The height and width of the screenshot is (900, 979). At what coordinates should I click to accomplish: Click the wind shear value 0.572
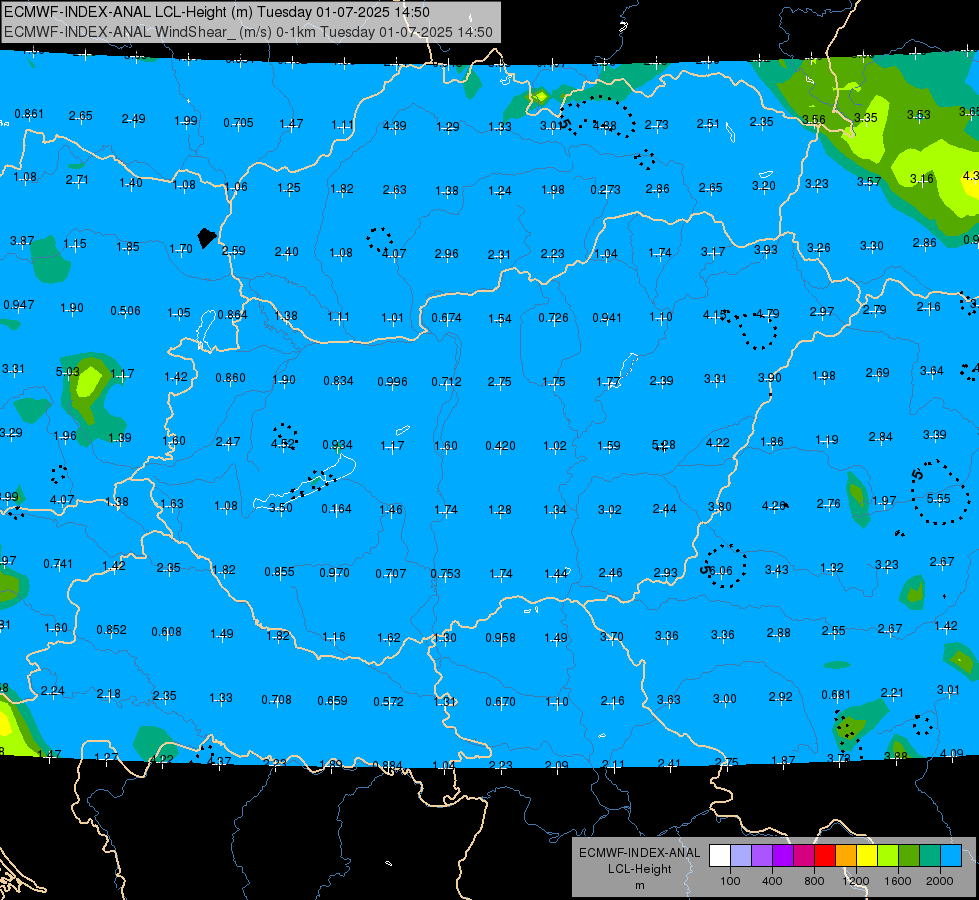[x=388, y=701]
